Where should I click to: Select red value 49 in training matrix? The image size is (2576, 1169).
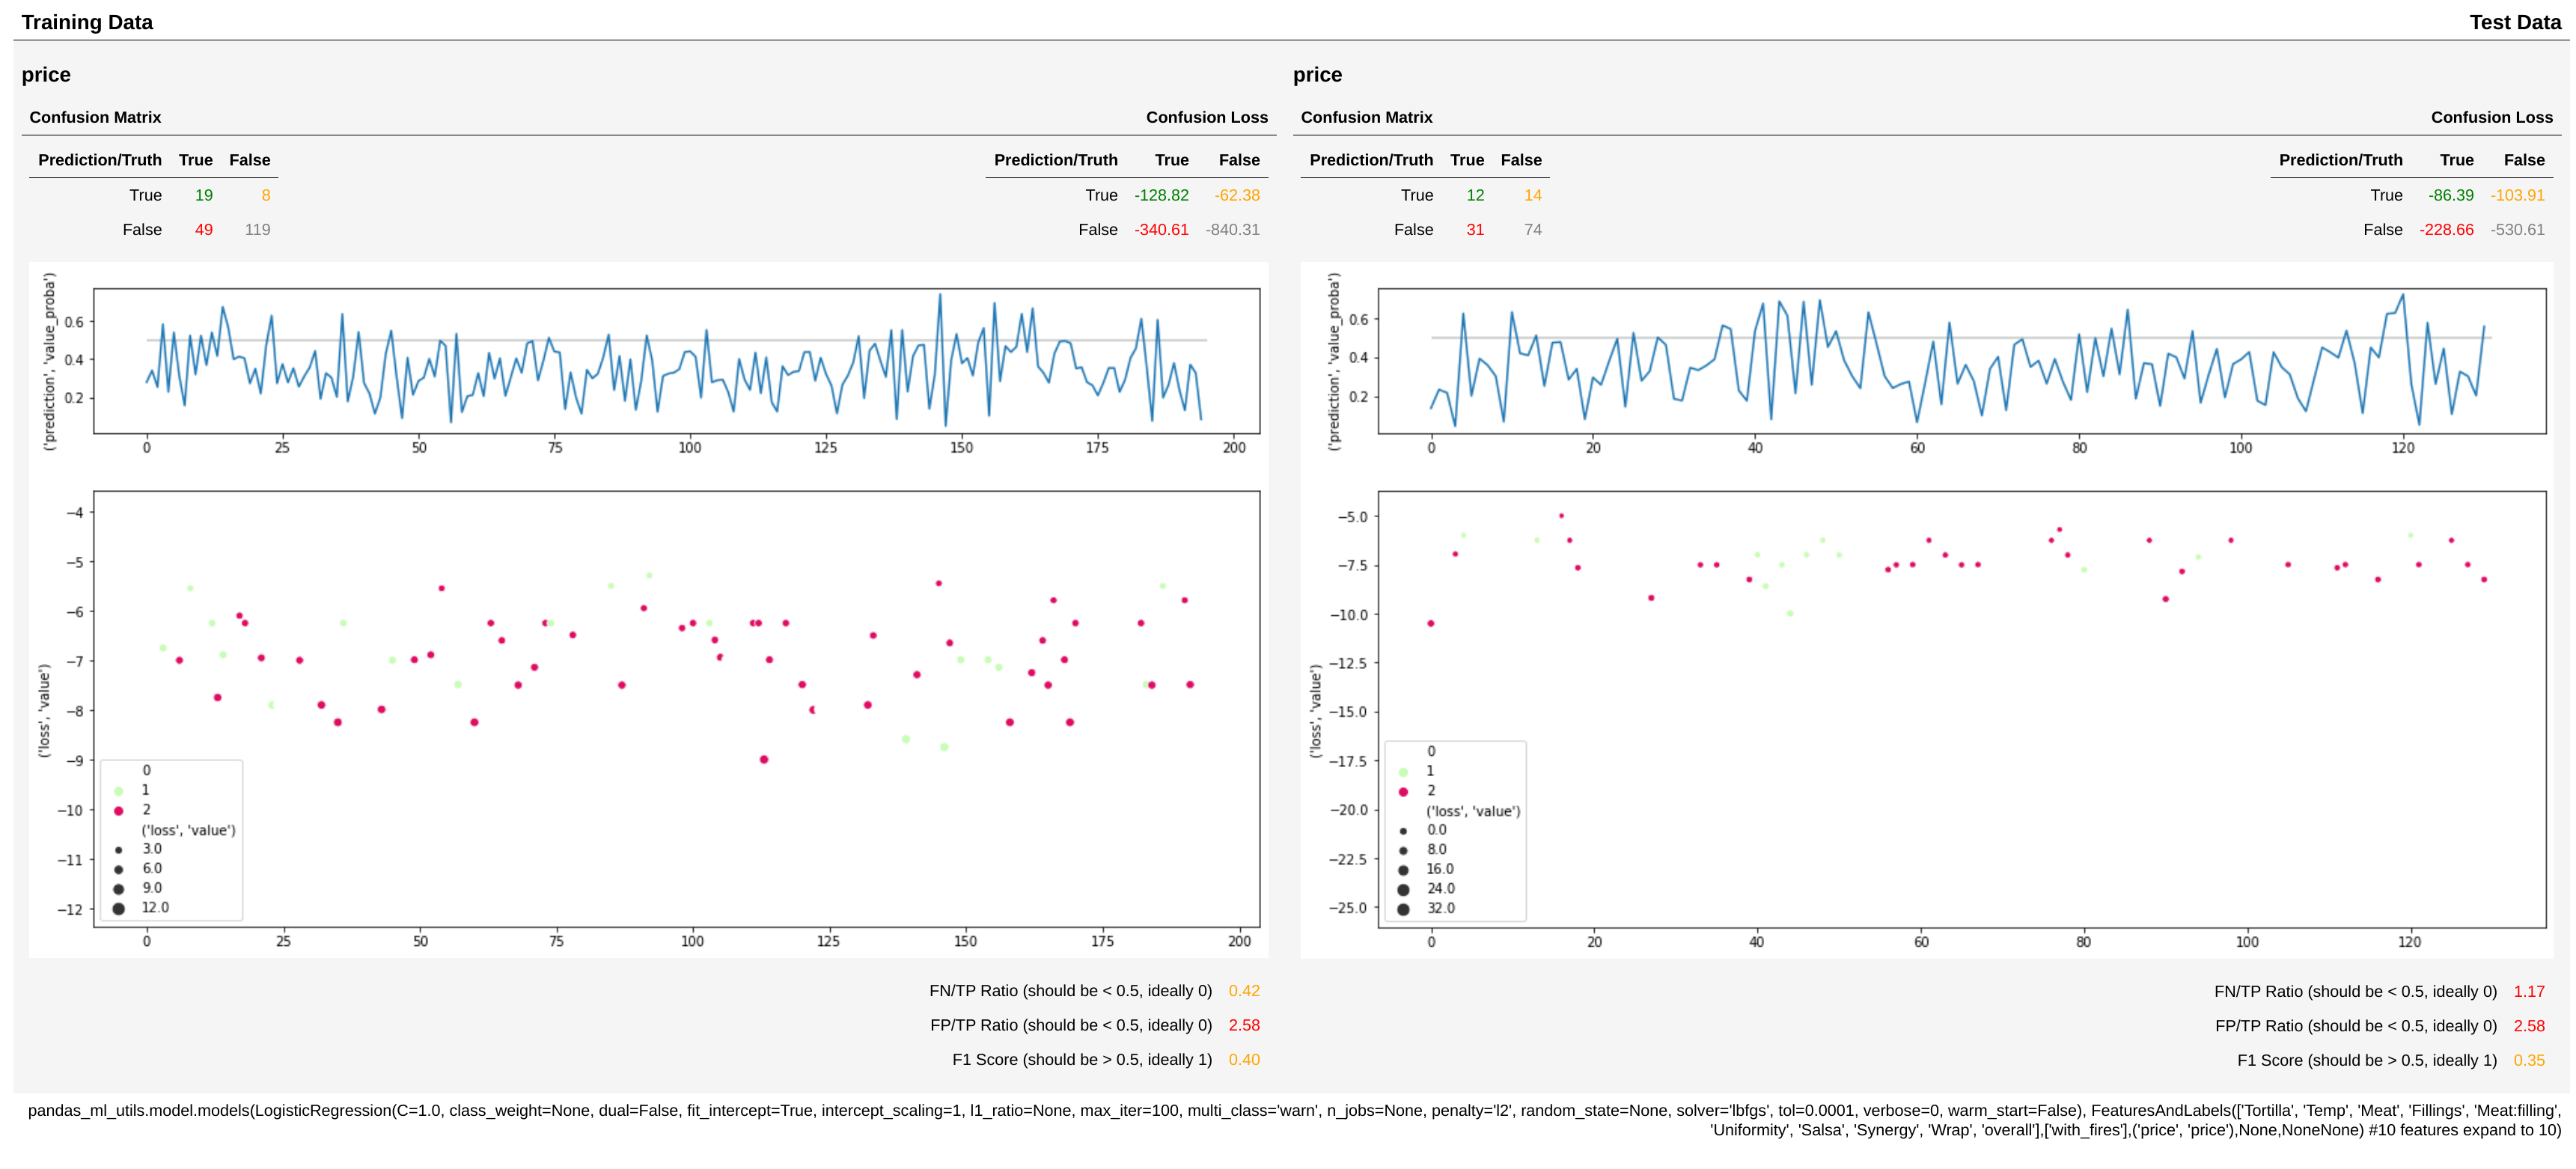[204, 229]
